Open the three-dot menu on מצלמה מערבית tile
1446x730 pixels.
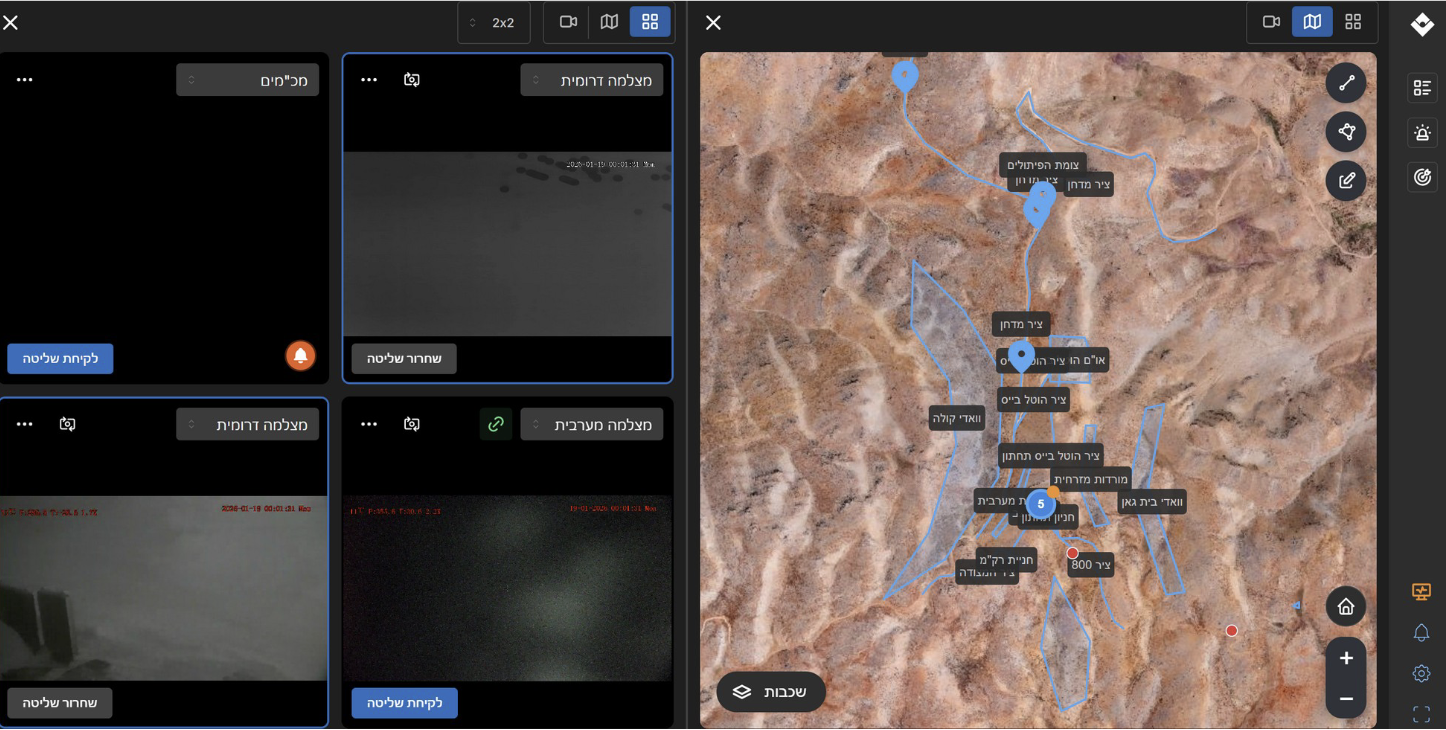[x=368, y=424]
